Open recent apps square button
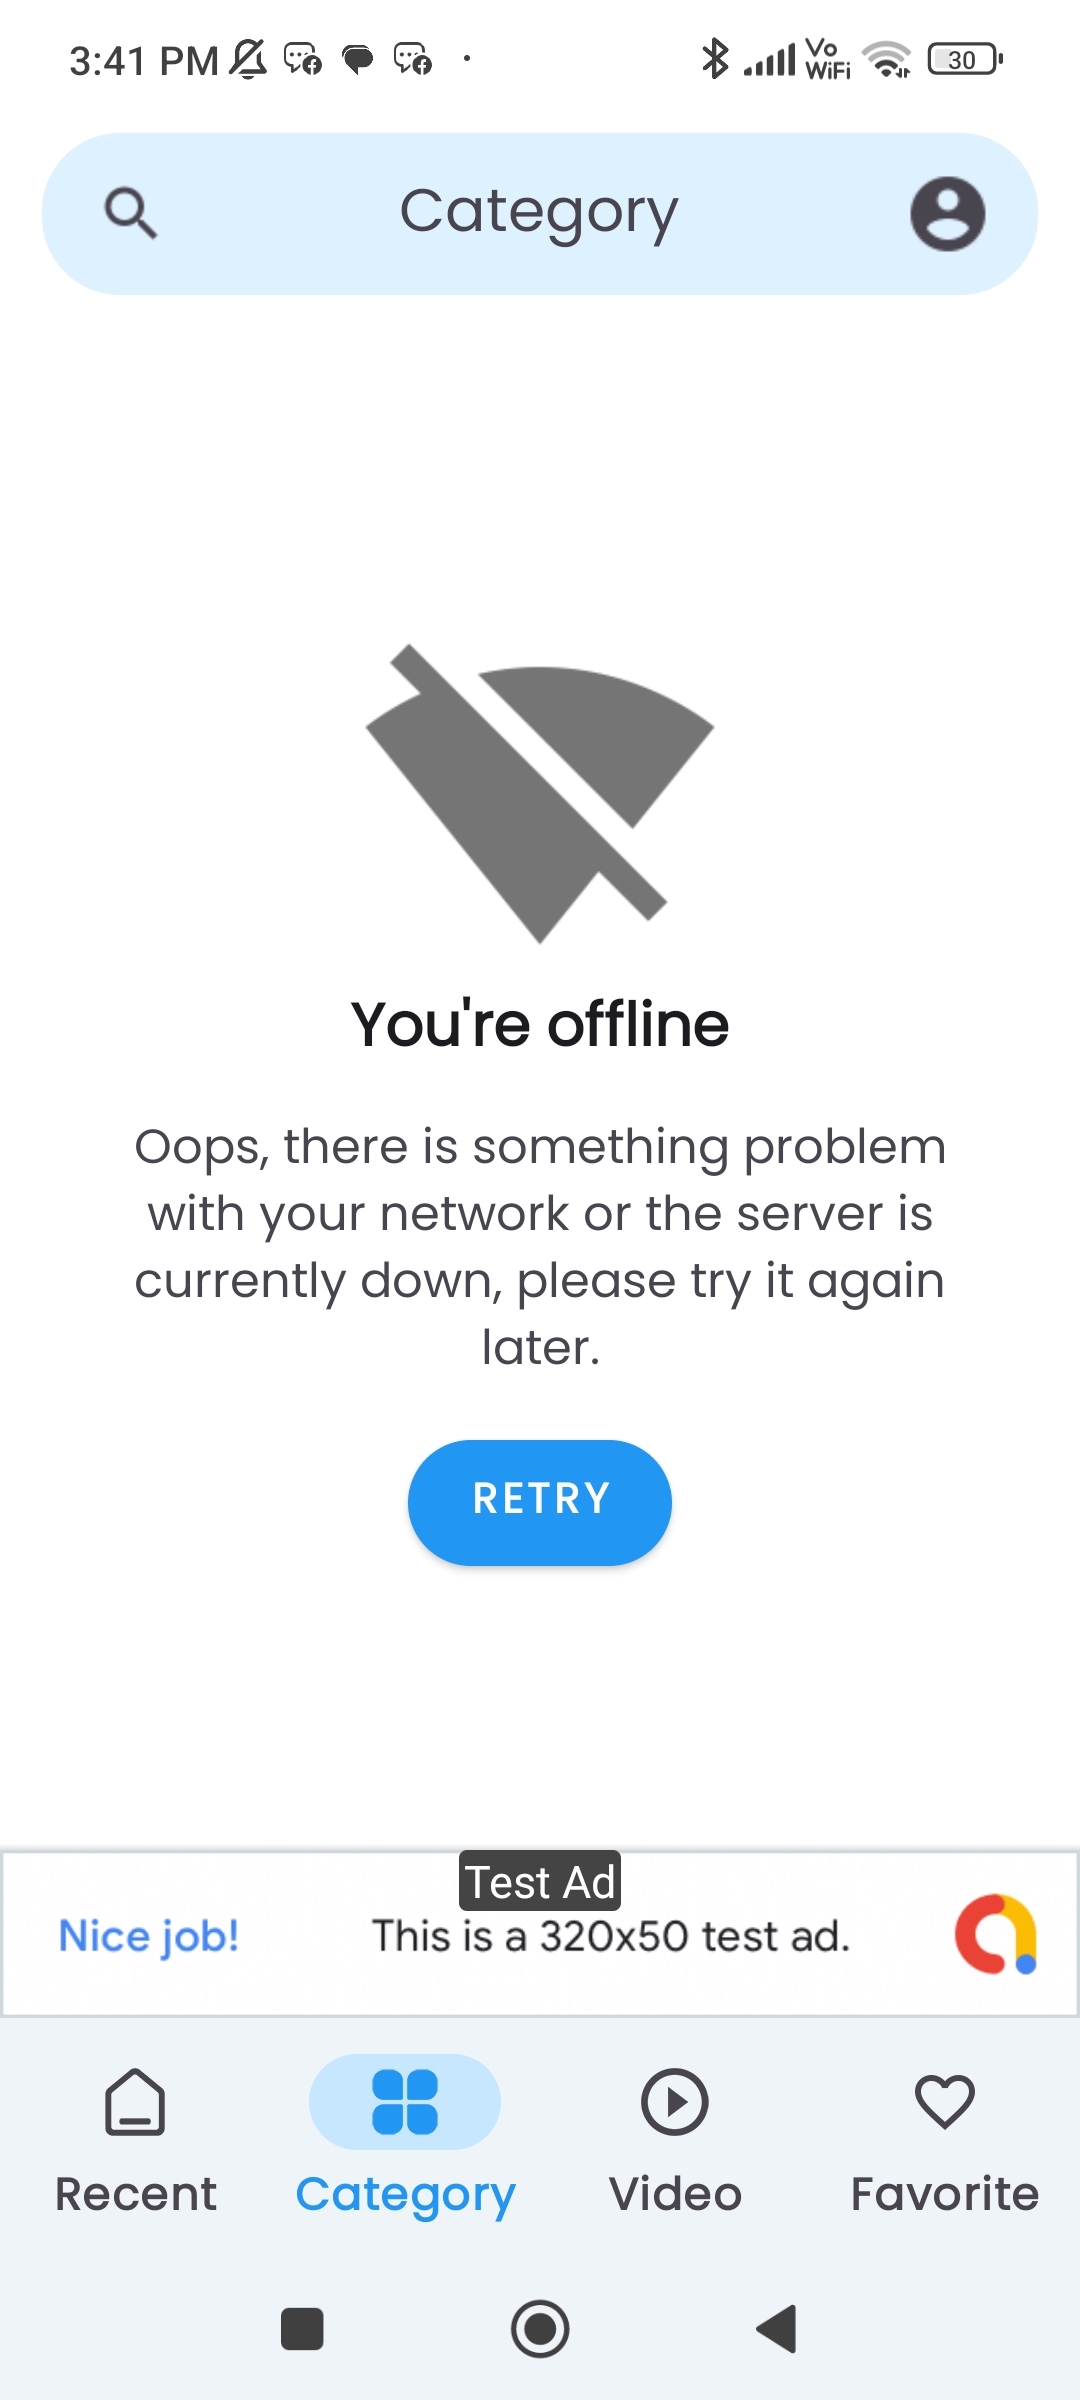The height and width of the screenshot is (2400, 1080). [302, 2329]
